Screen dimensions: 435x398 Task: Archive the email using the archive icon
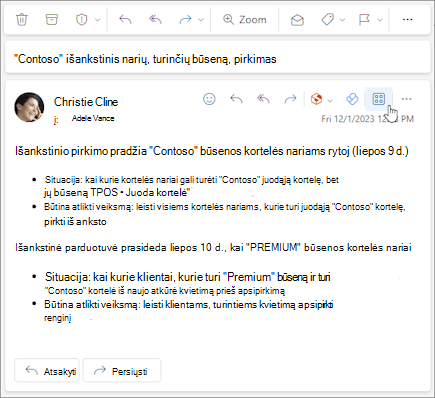[x=51, y=19]
